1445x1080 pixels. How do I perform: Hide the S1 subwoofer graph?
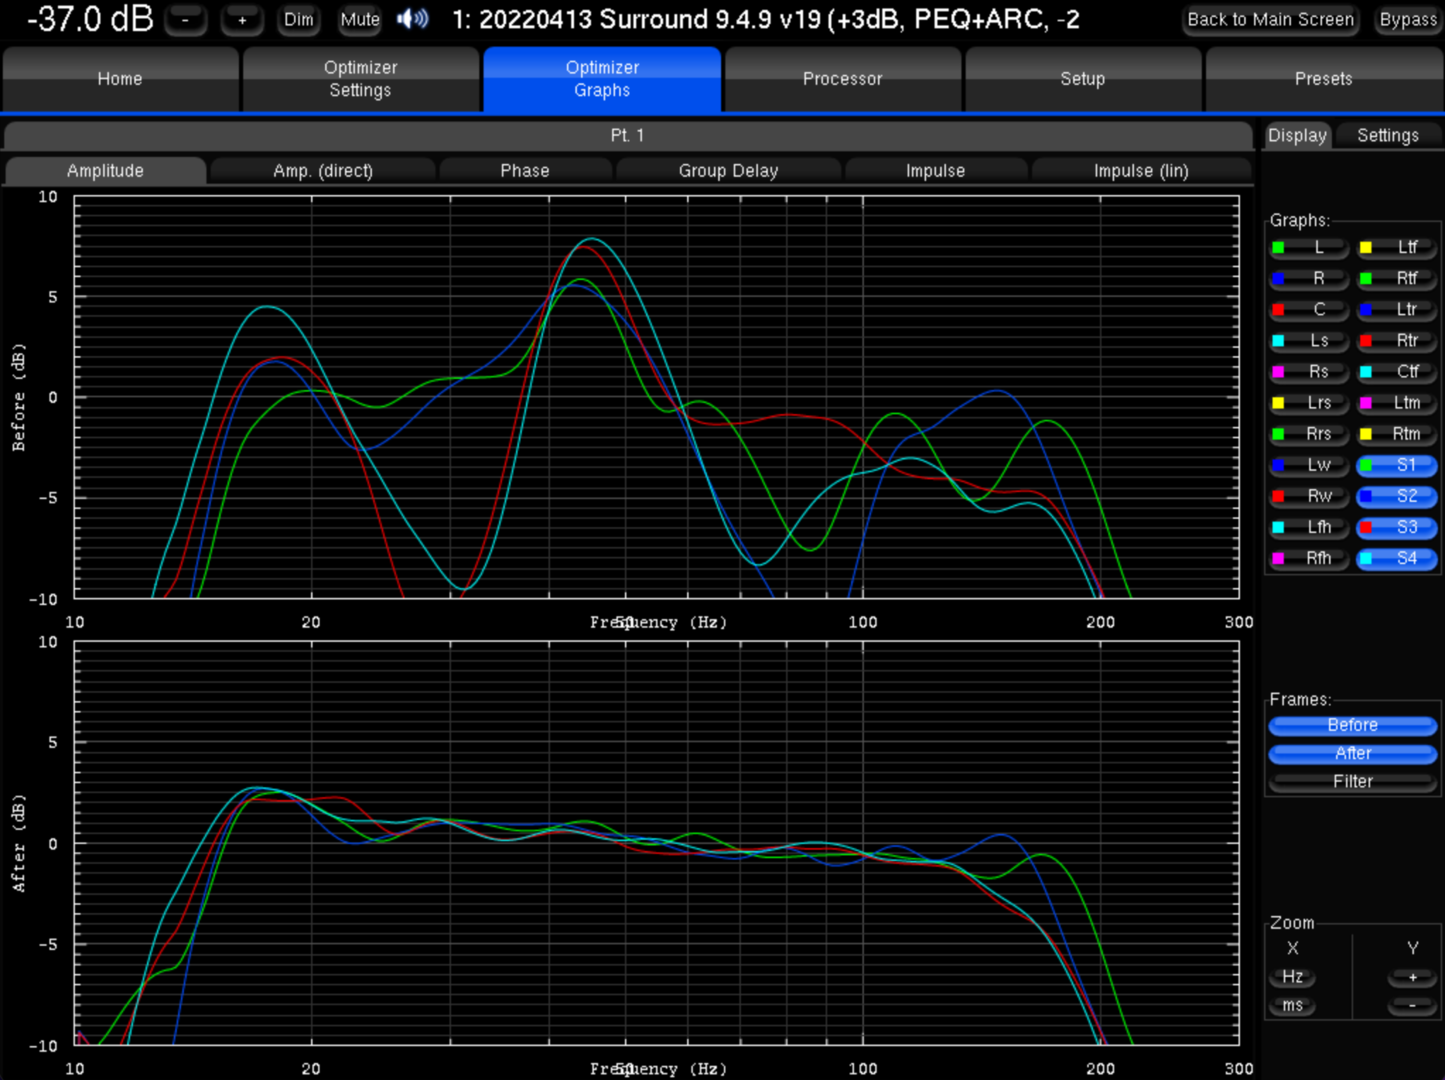pyautogui.click(x=1397, y=465)
